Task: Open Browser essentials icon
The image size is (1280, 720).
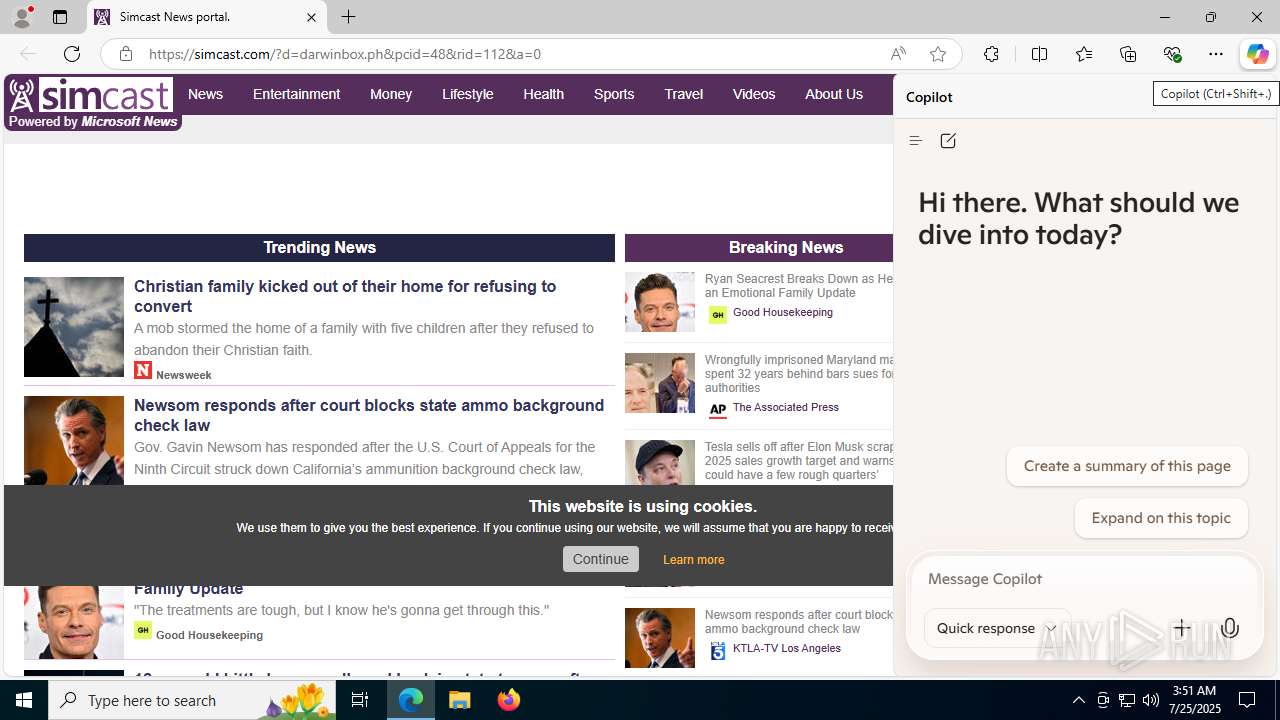Action: [1172, 54]
